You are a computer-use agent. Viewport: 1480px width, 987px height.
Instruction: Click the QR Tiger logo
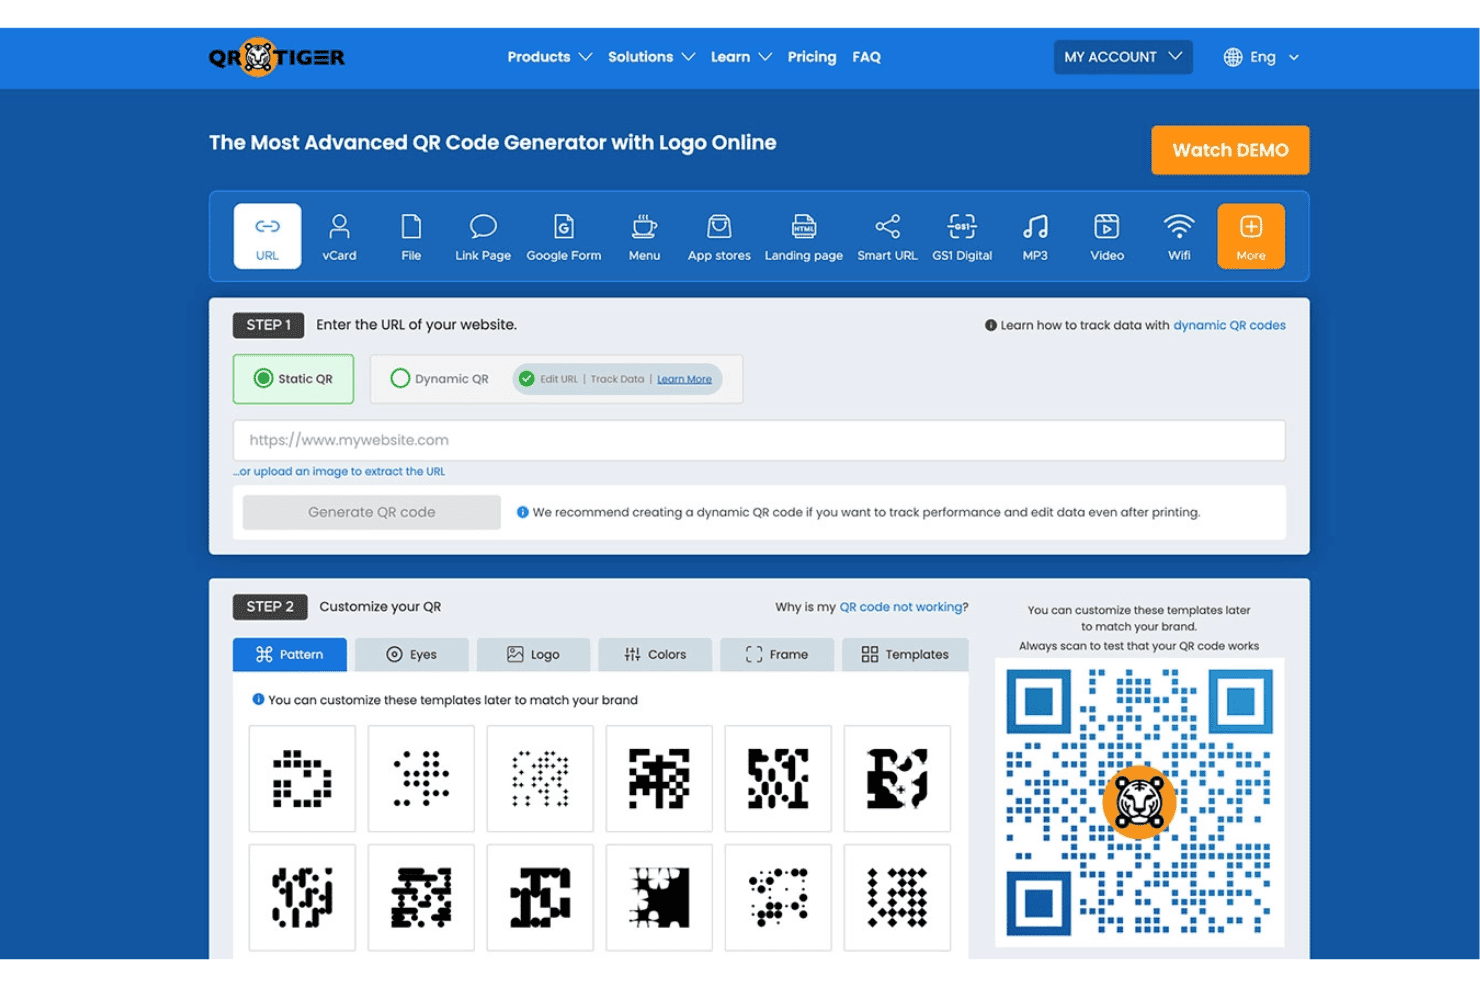click(x=277, y=57)
